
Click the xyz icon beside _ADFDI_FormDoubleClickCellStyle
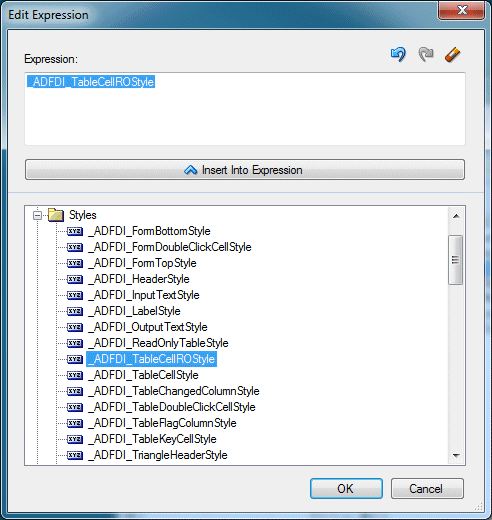75,247
